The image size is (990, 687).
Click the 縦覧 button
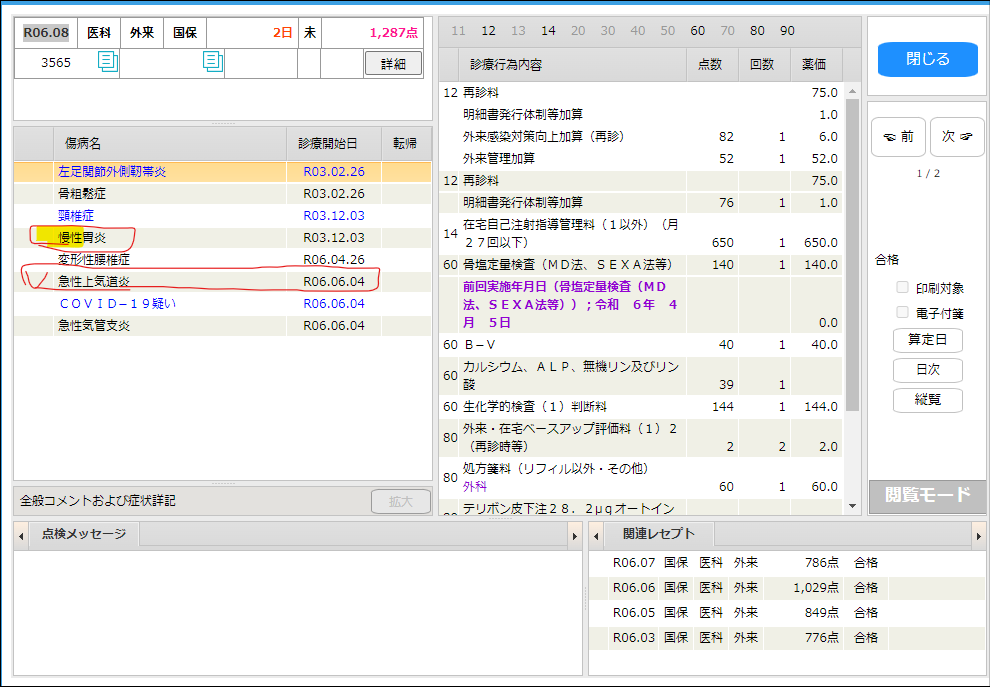(x=927, y=400)
